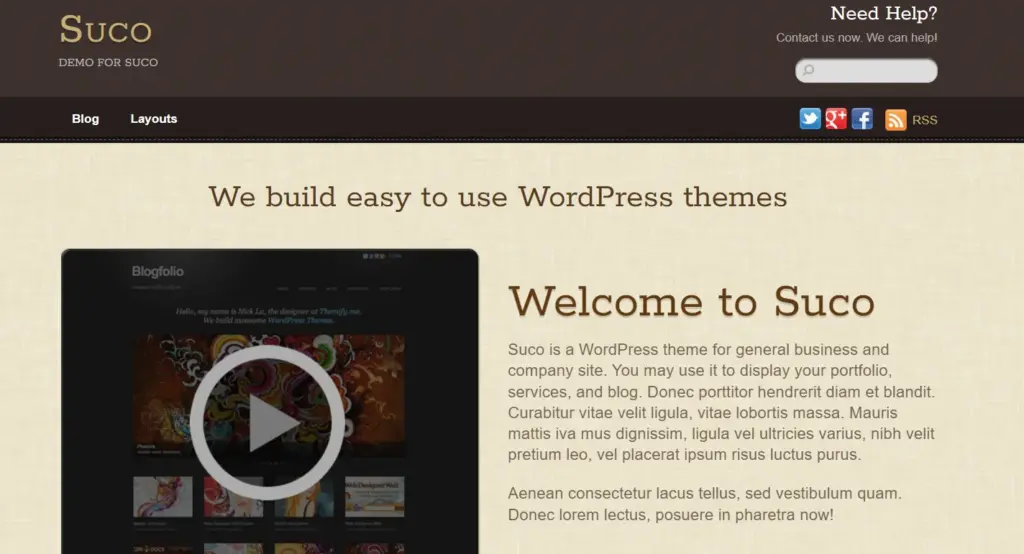Click the 'DEMO FOR SUCO' tagline

point(108,63)
